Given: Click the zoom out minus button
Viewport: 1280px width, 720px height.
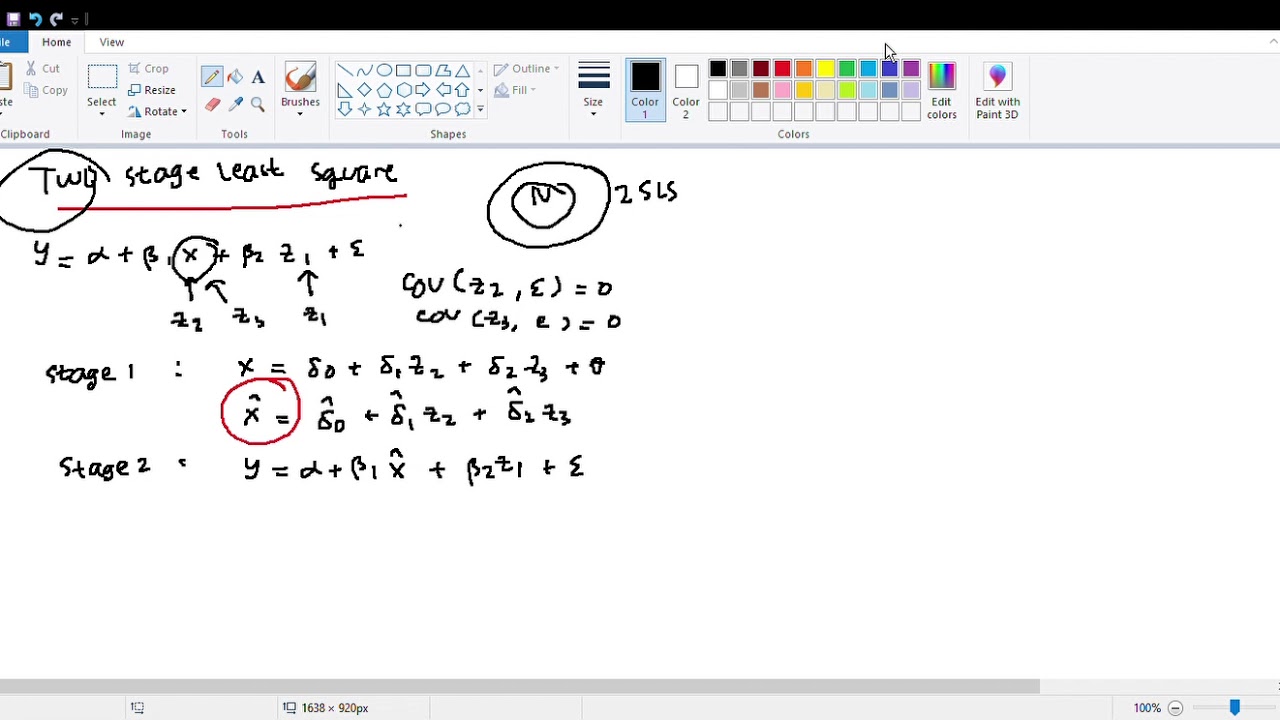Looking at the screenshot, I should [1176, 708].
